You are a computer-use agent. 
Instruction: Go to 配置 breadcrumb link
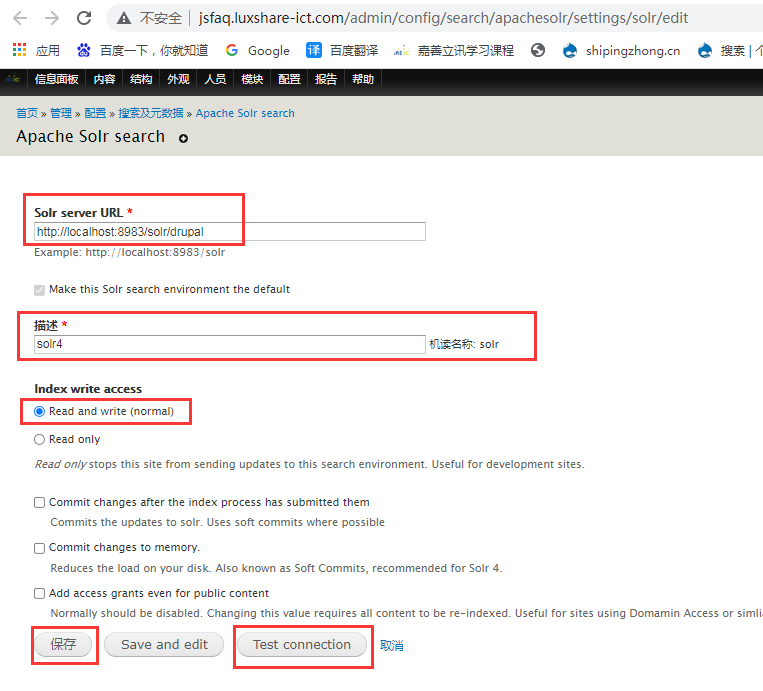pyautogui.click(x=95, y=113)
